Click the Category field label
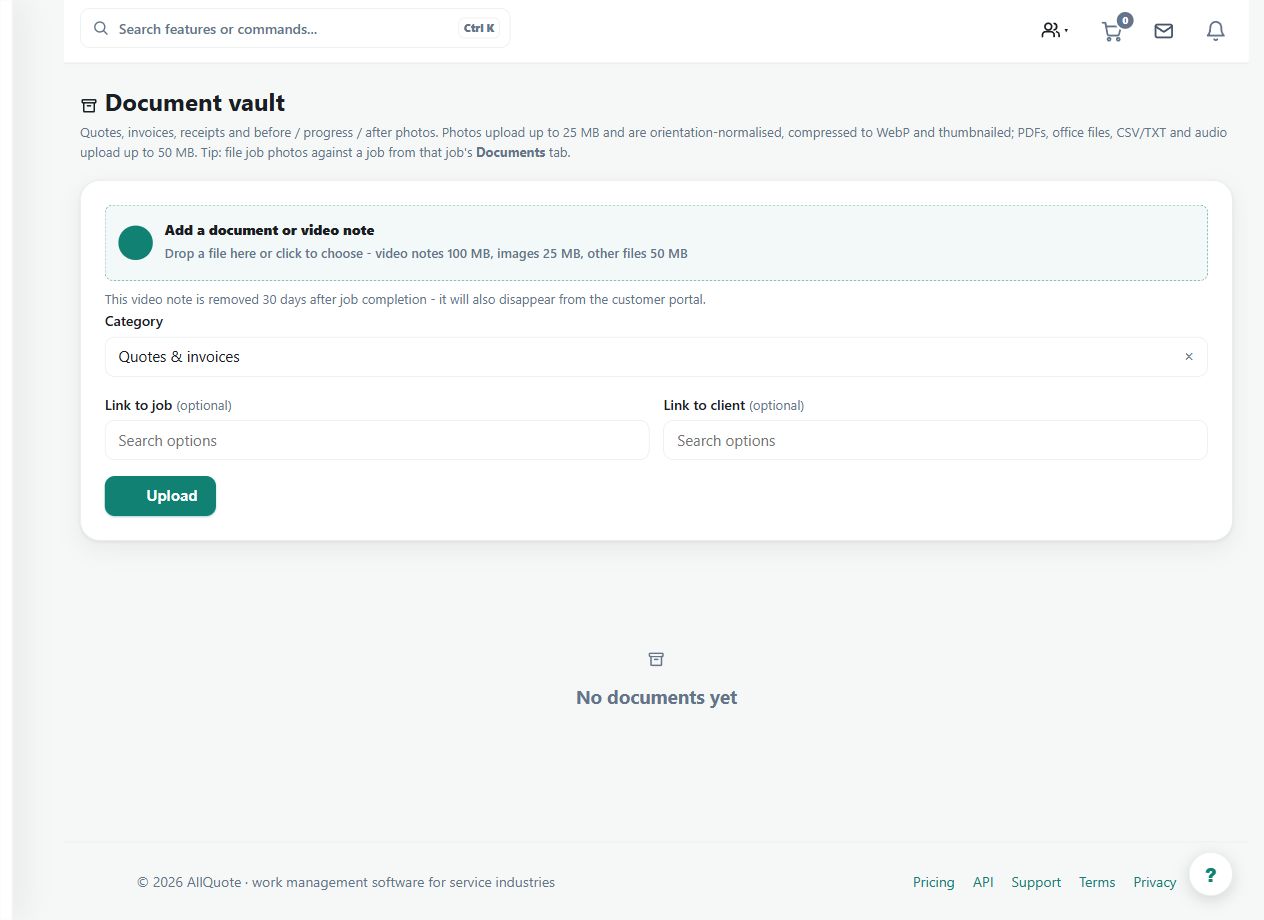1264x920 pixels. click(x=134, y=321)
